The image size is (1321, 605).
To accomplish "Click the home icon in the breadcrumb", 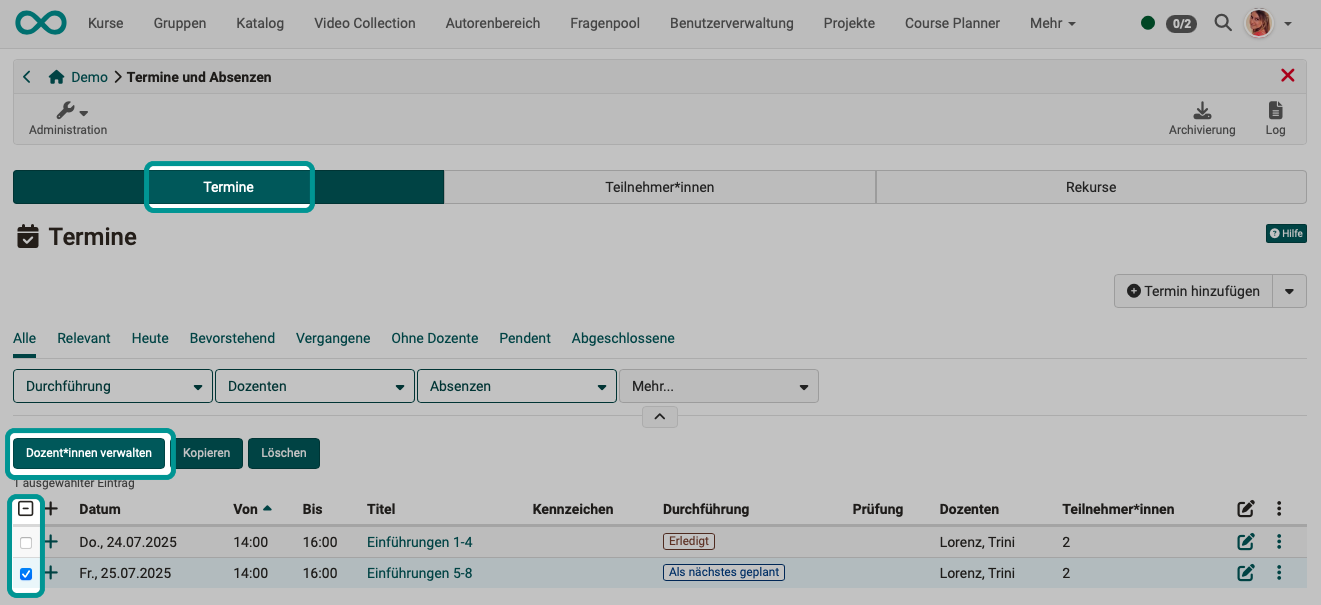I will [55, 76].
